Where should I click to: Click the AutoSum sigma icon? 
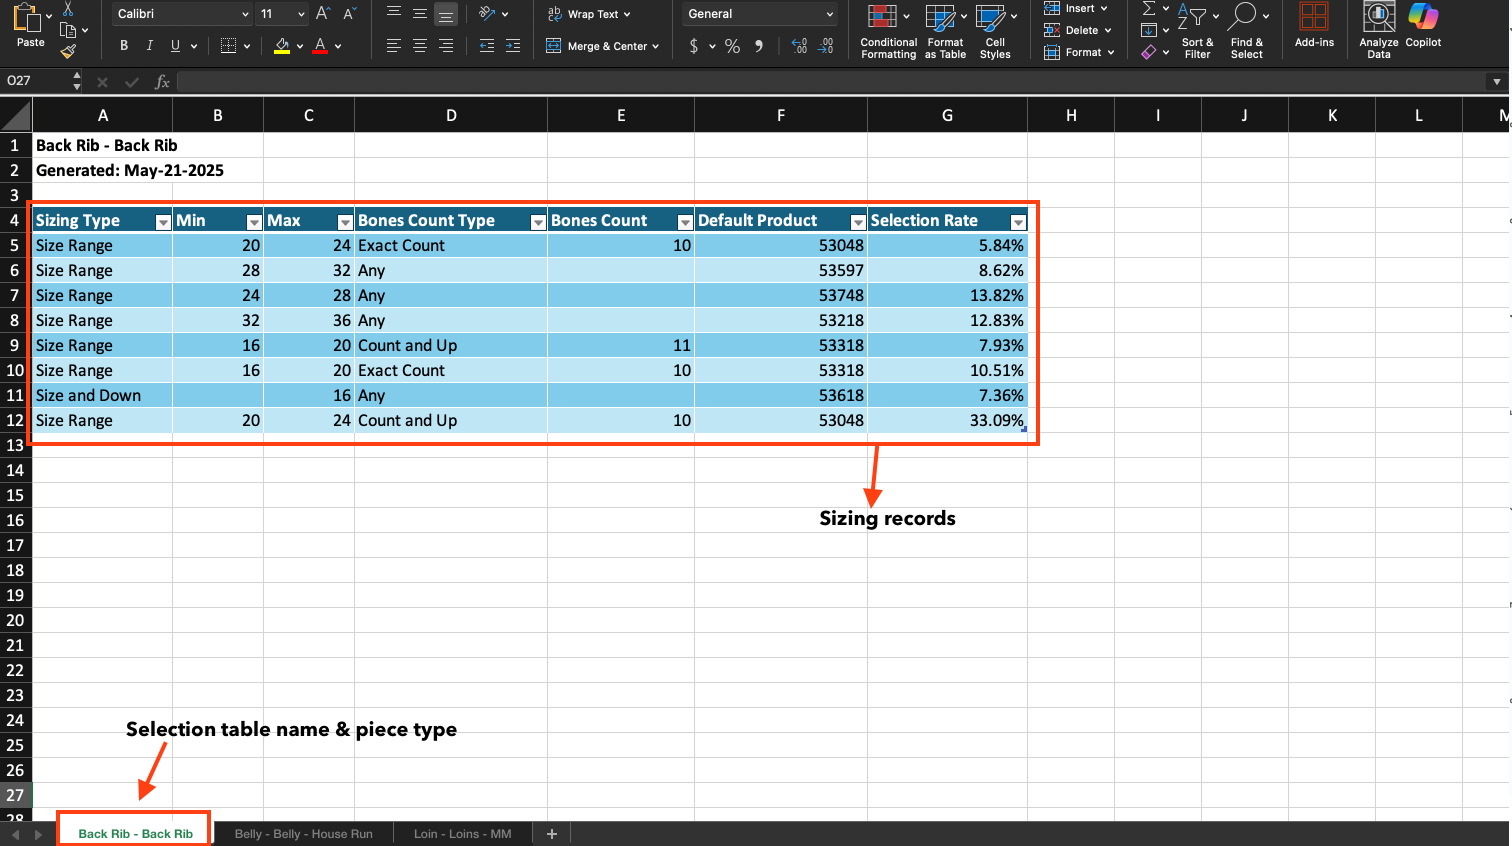(x=1149, y=9)
